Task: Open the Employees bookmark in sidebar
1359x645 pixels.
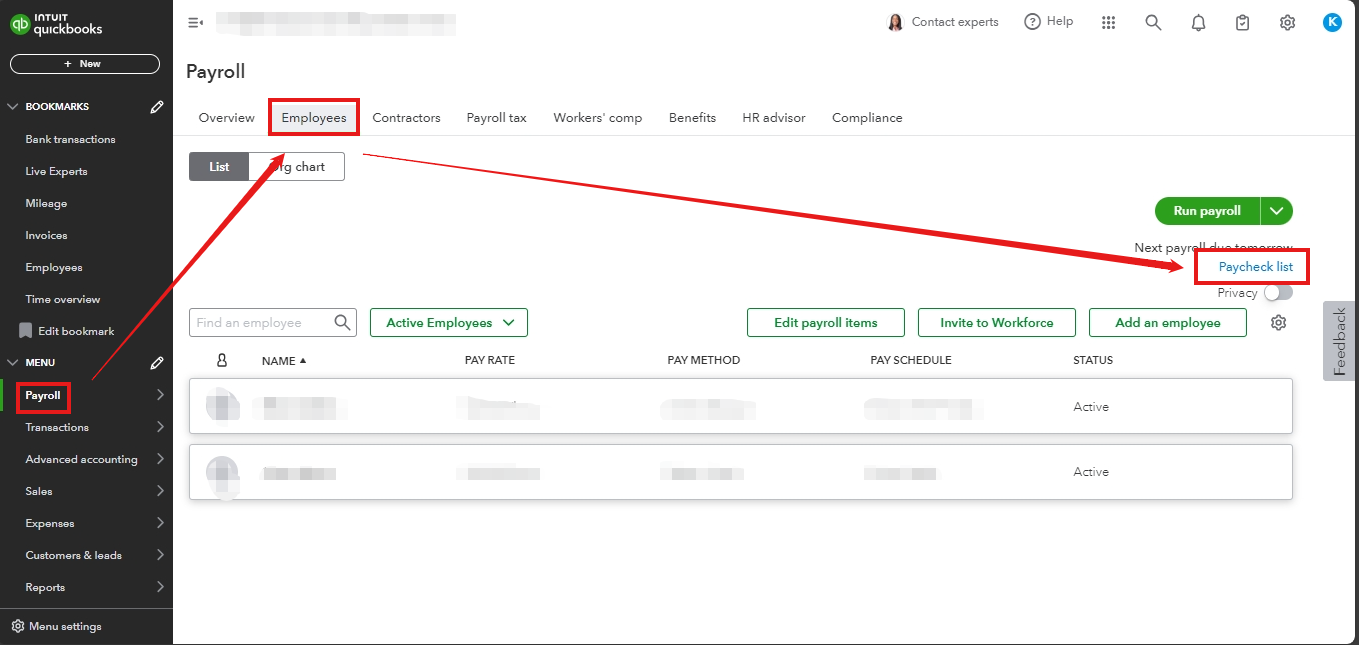Action: pyautogui.click(x=54, y=267)
